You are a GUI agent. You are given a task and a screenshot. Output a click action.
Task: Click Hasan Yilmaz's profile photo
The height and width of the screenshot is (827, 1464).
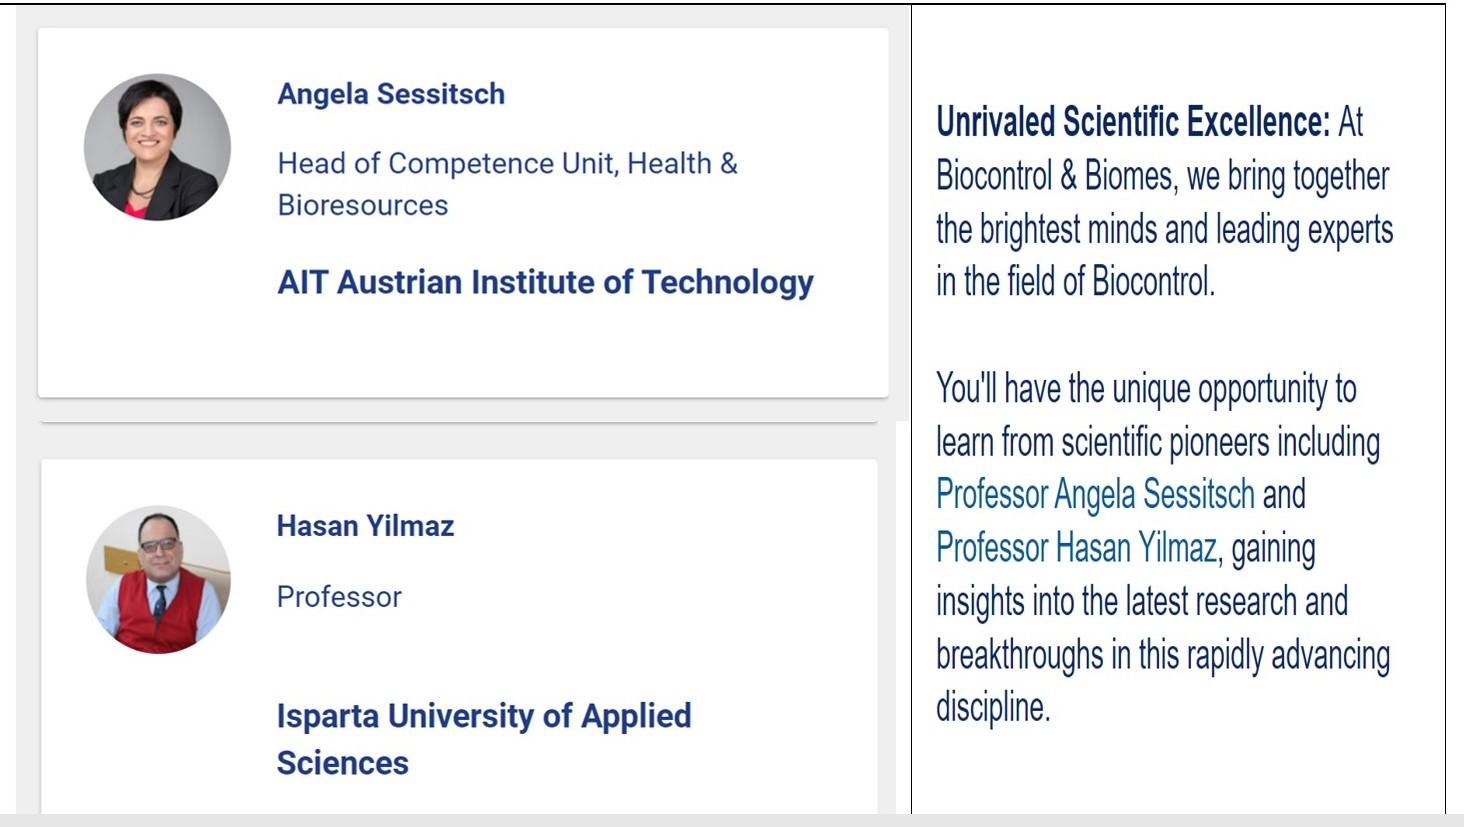[x=158, y=579]
